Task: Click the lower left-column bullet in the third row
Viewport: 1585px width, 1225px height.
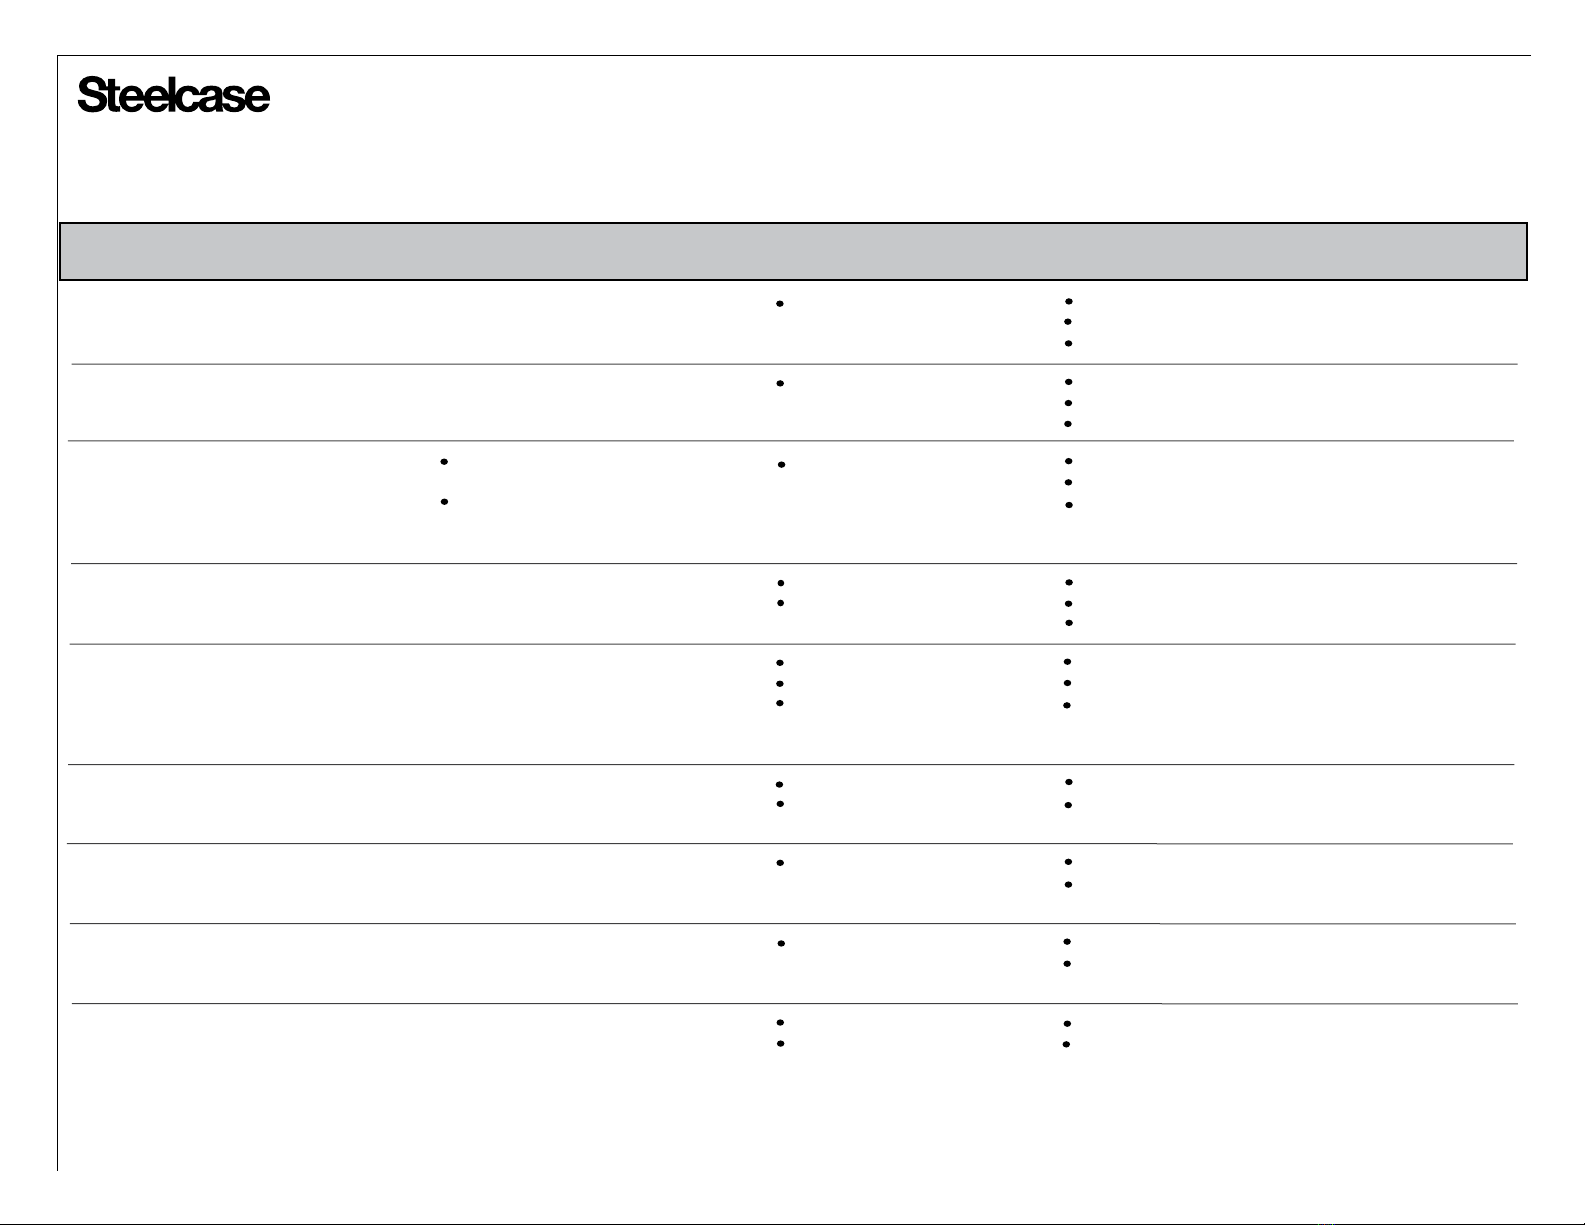Action: point(443,500)
